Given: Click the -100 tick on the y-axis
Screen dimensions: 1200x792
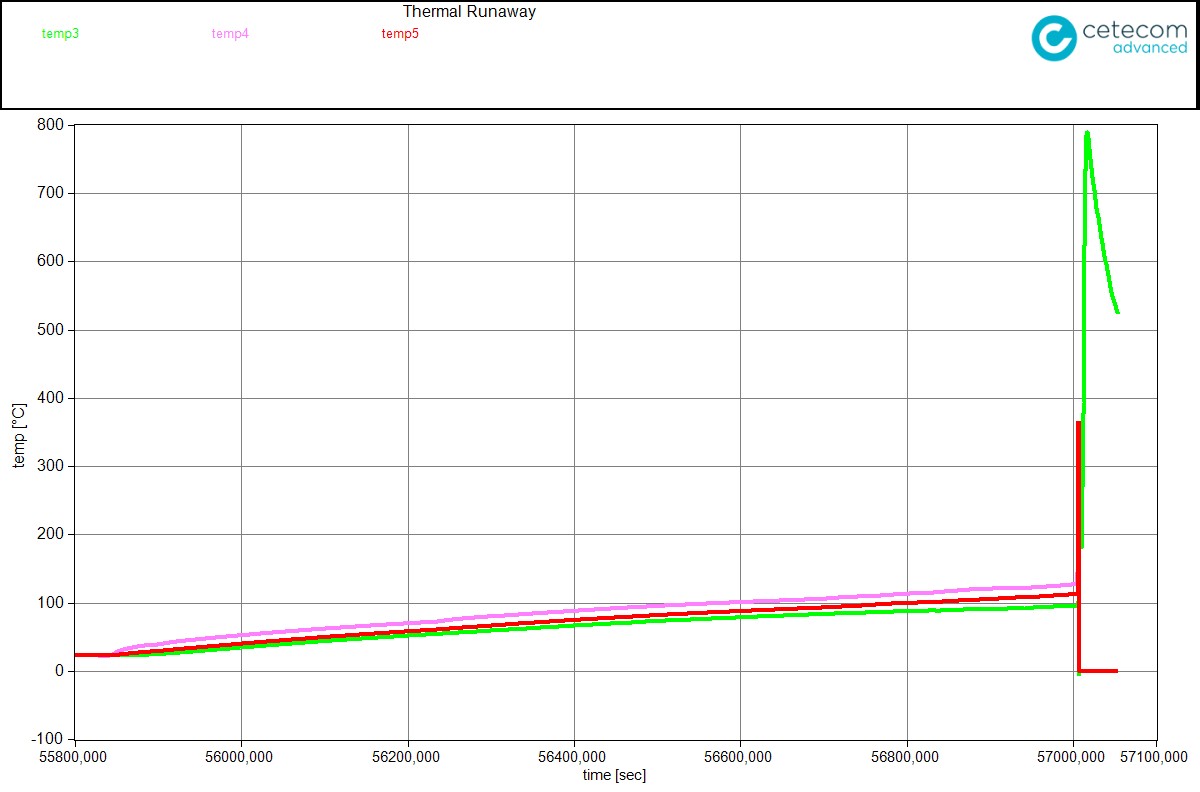Looking at the screenshot, I should click(x=48, y=739).
